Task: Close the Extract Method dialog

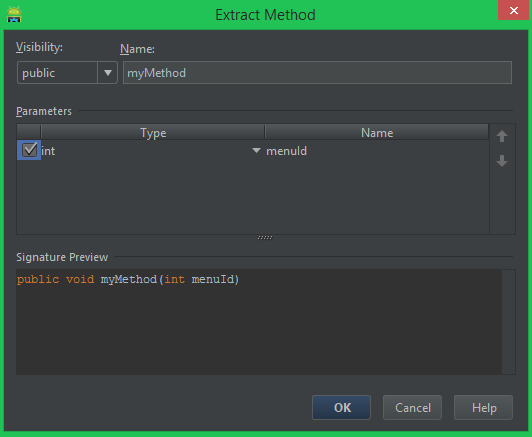Action: [x=513, y=11]
